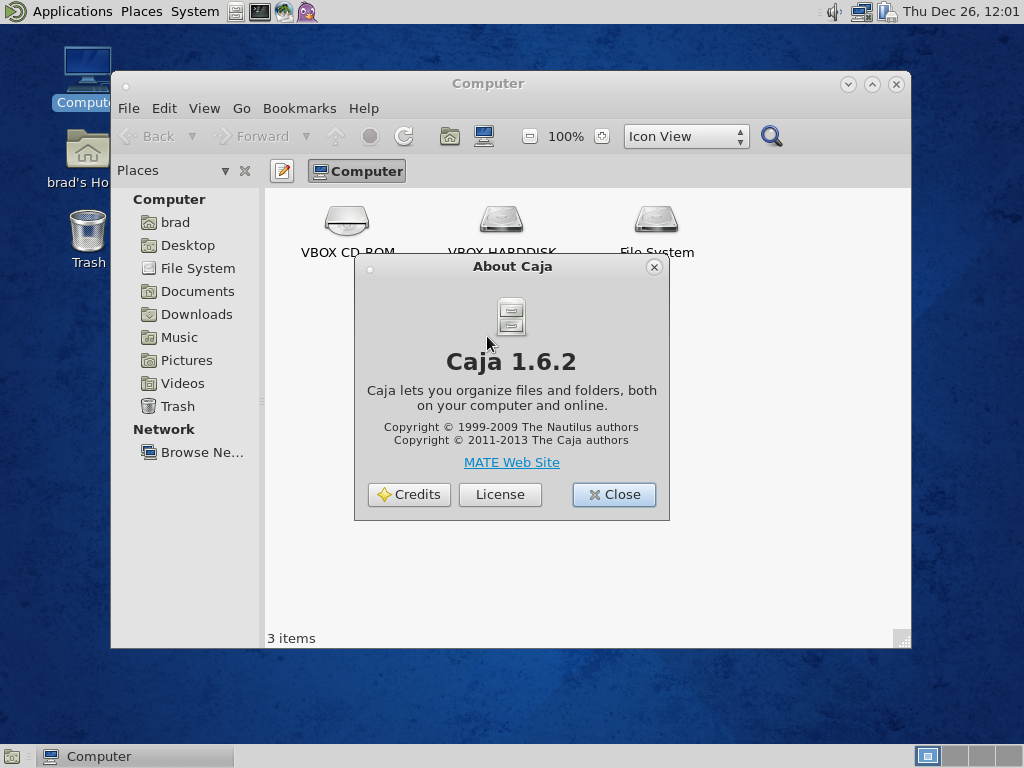The image size is (1024, 768).
Task: Open the Home folder toolbar icon
Action: [x=449, y=136]
